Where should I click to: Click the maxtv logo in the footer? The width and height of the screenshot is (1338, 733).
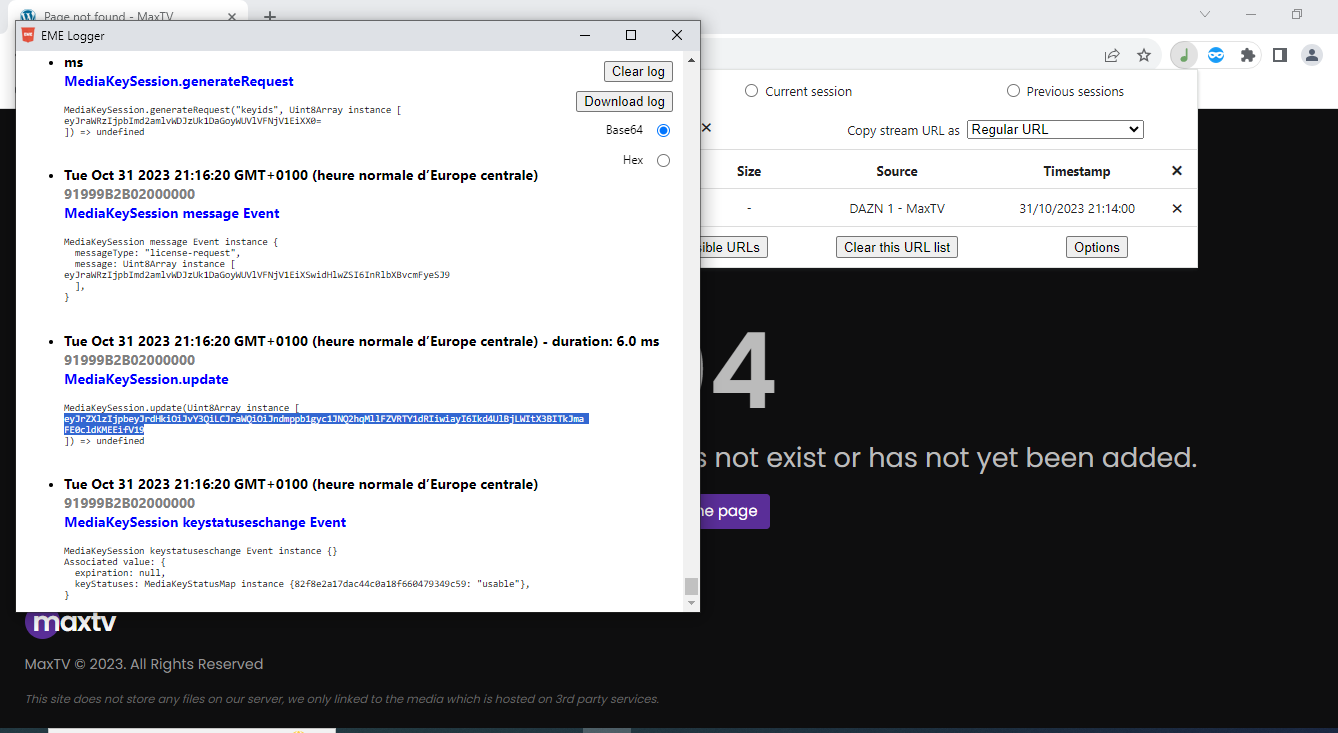[71, 622]
